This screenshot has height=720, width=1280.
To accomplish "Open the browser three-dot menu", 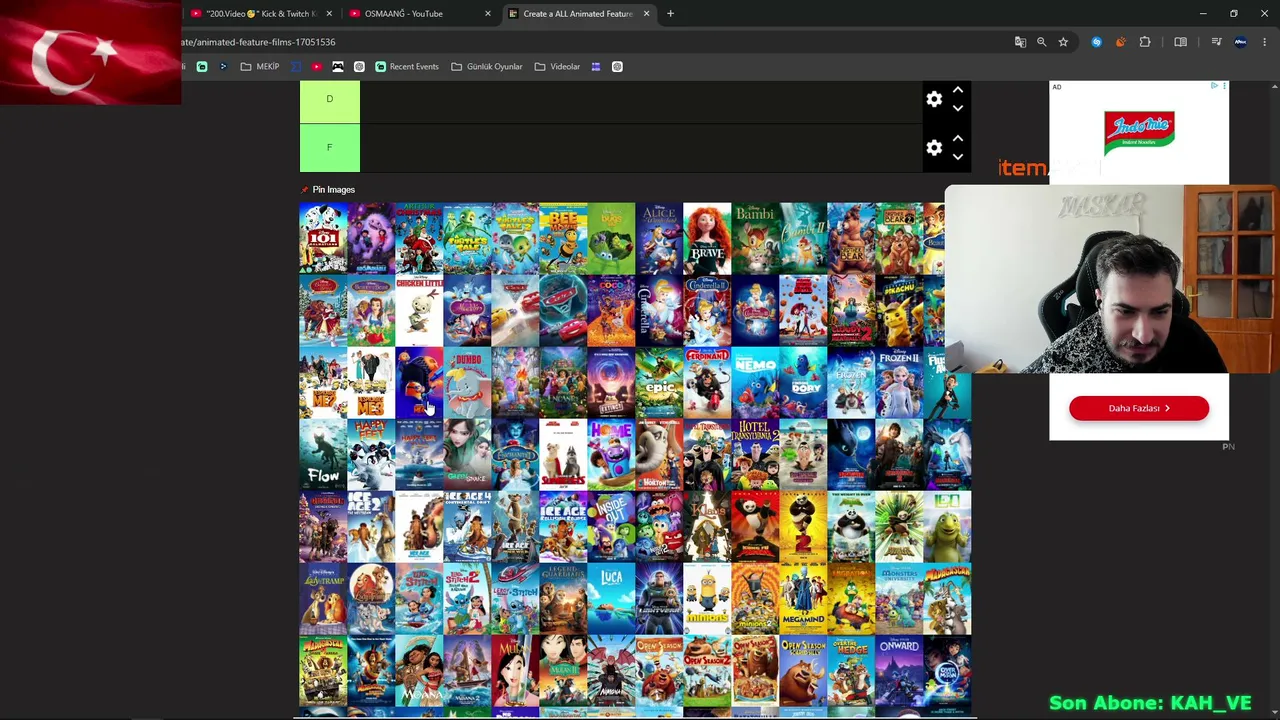I will [x=1265, y=42].
